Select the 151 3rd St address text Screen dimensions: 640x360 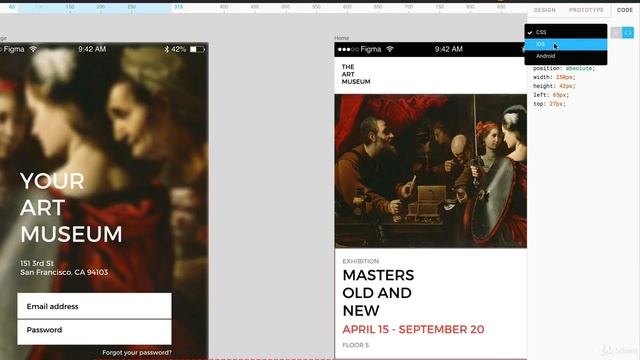click(x=64, y=268)
